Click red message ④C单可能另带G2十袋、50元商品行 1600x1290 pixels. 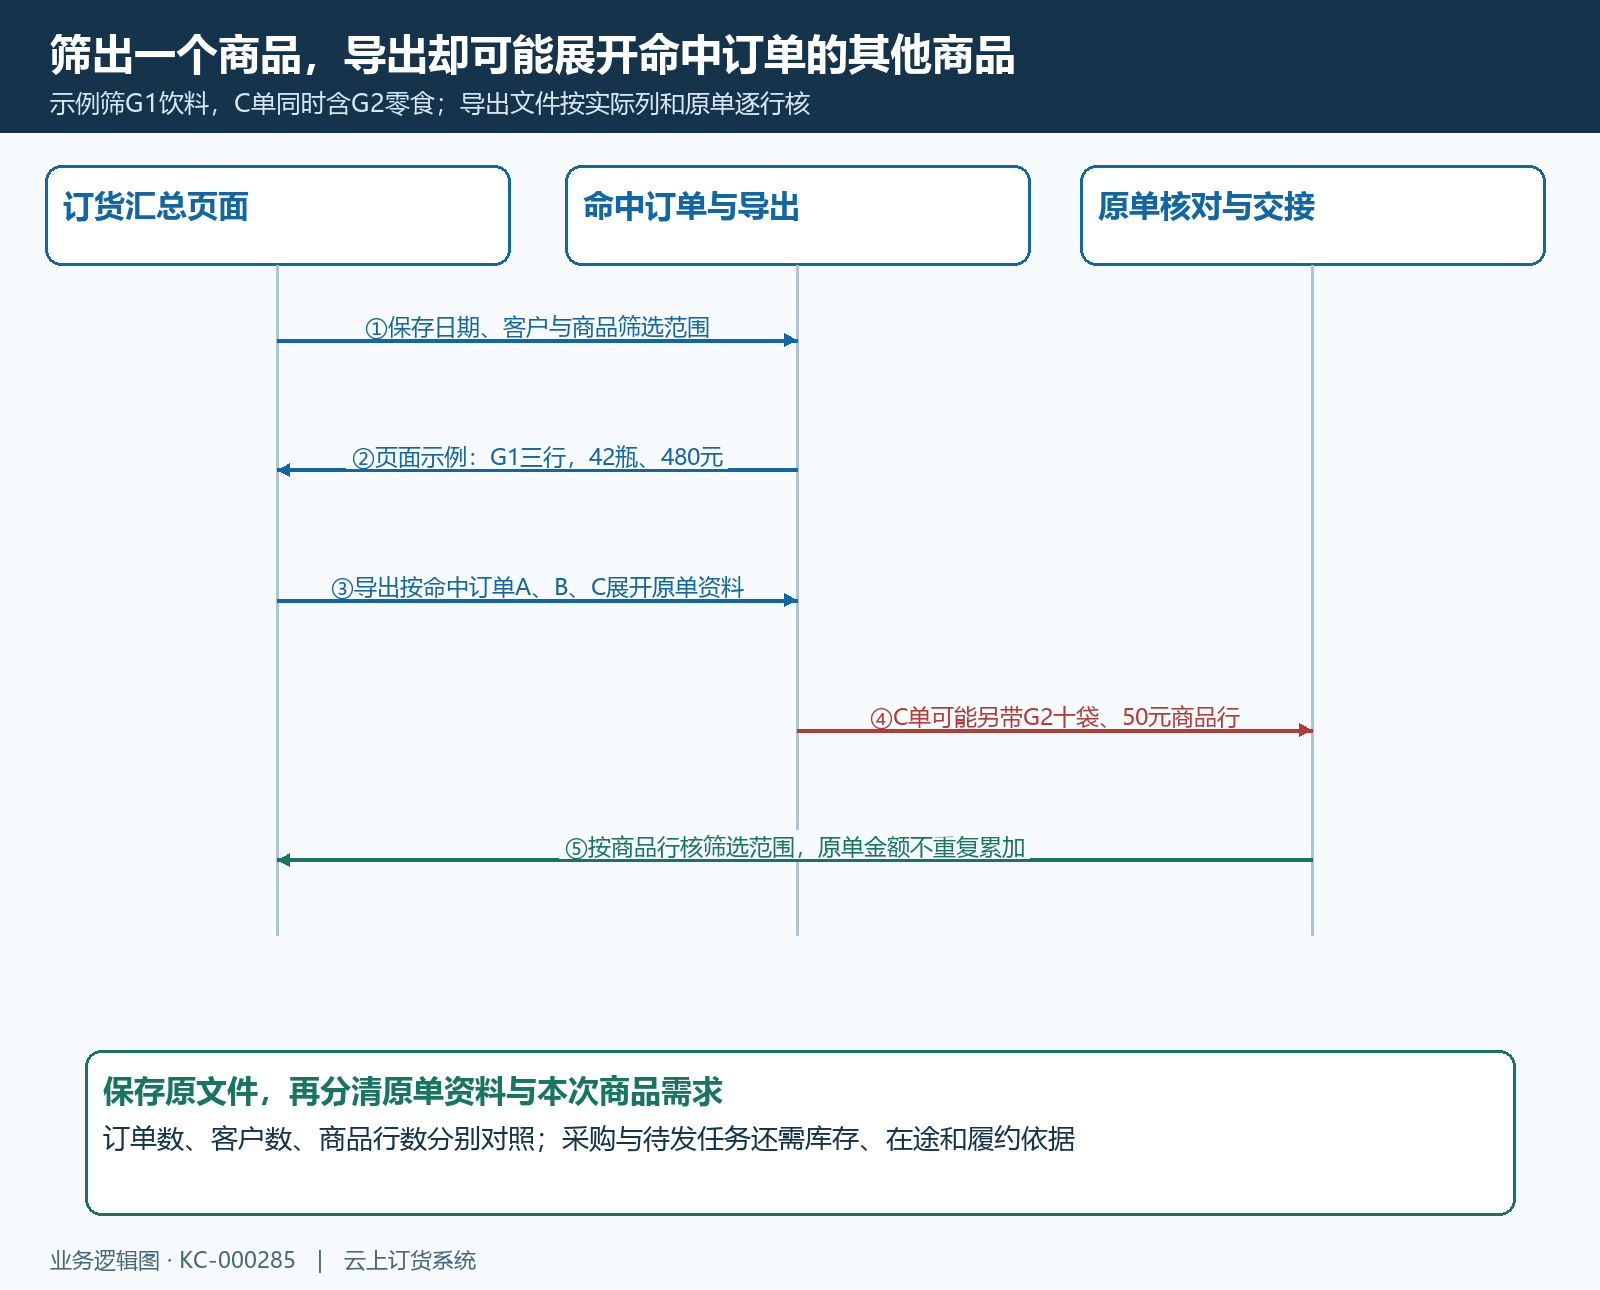(x=1055, y=718)
